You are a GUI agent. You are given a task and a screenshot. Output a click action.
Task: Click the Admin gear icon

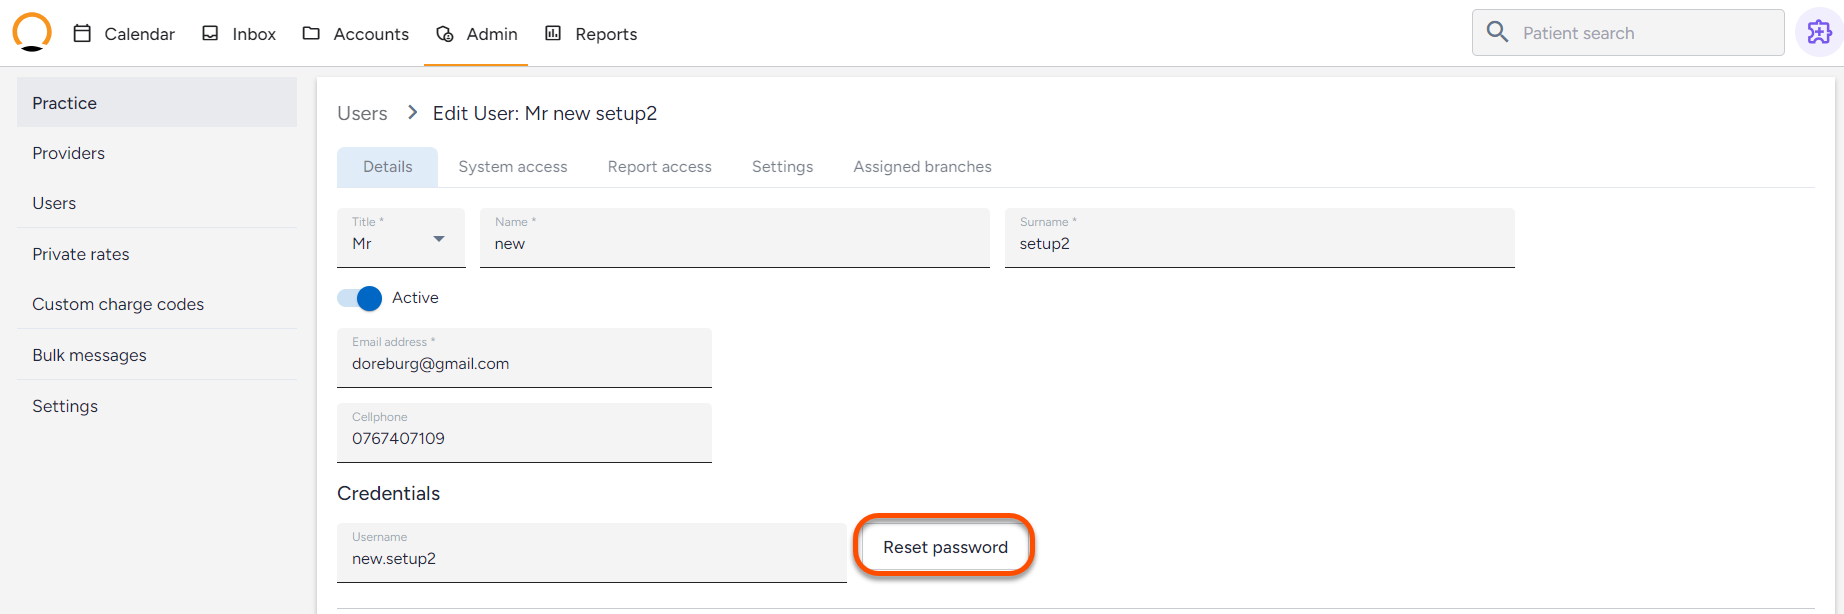pos(445,34)
